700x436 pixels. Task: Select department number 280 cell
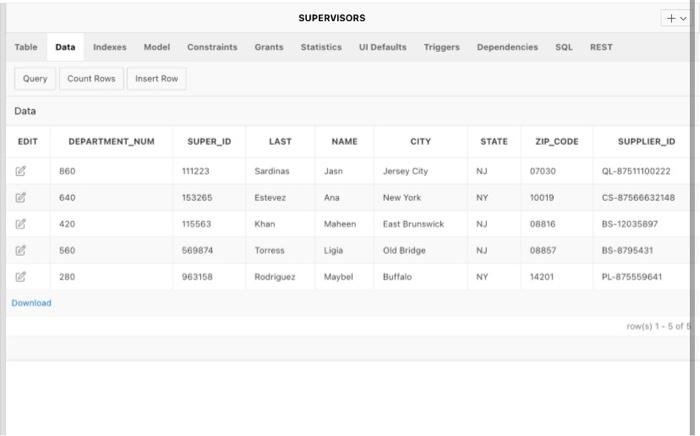coord(67,277)
